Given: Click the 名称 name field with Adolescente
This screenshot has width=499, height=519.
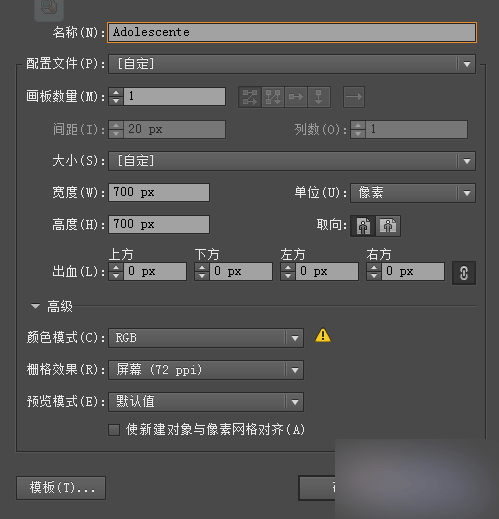Looking at the screenshot, I should (292, 32).
